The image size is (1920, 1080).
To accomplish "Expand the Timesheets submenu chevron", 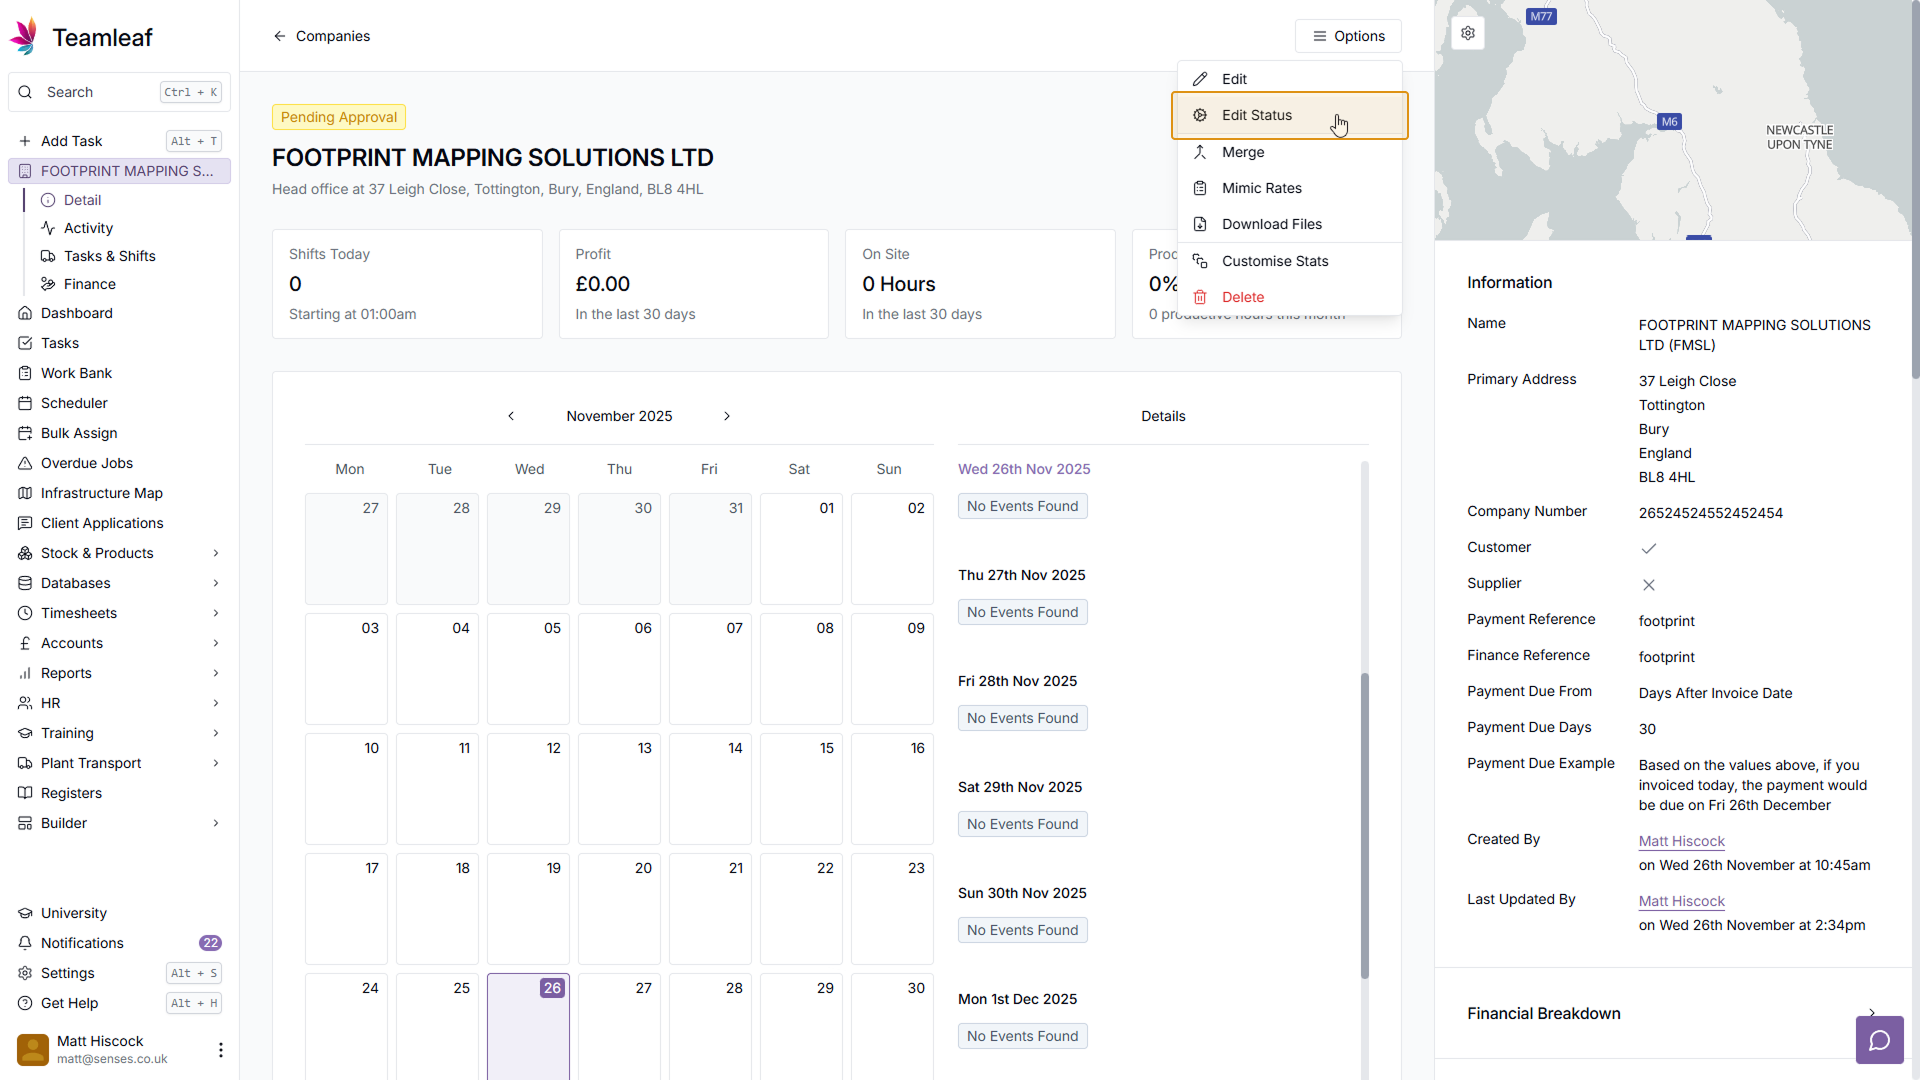I will [x=216, y=613].
